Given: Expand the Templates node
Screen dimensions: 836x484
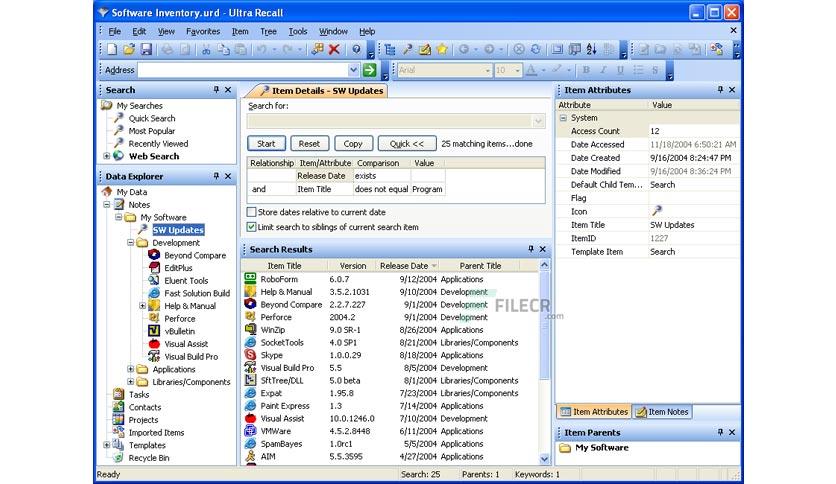Looking at the screenshot, I should pyautogui.click(x=107, y=445).
